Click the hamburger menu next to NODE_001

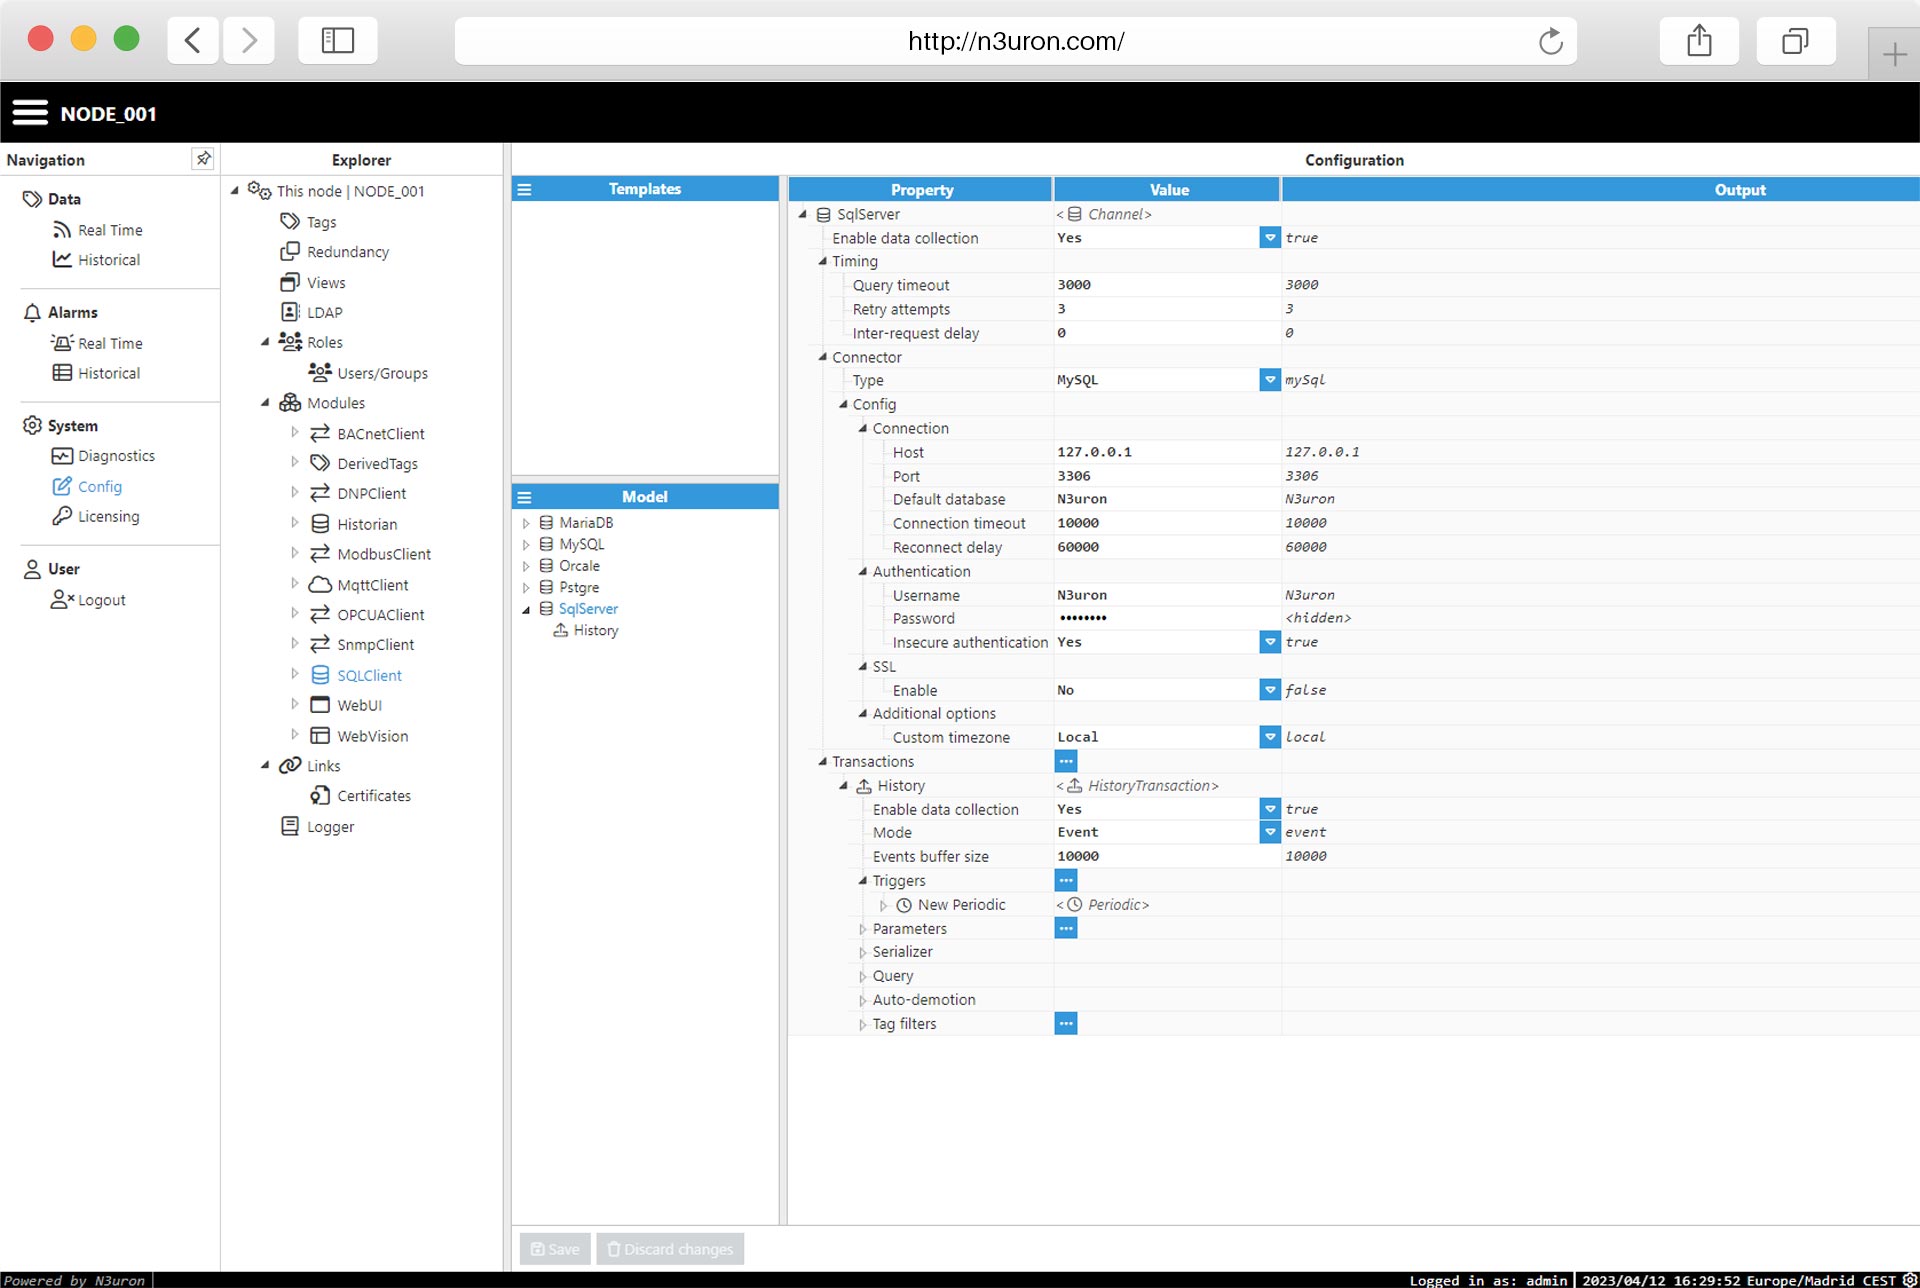click(x=30, y=113)
